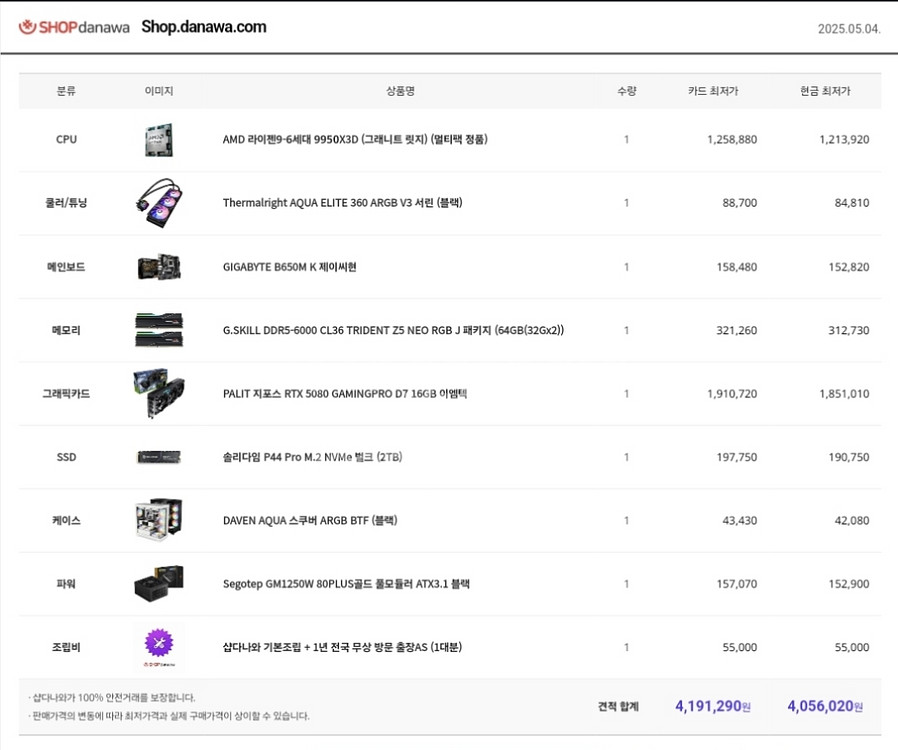Click the cash price 152,820
The height and width of the screenshot is (750, 898).
[x=849, y=267]
